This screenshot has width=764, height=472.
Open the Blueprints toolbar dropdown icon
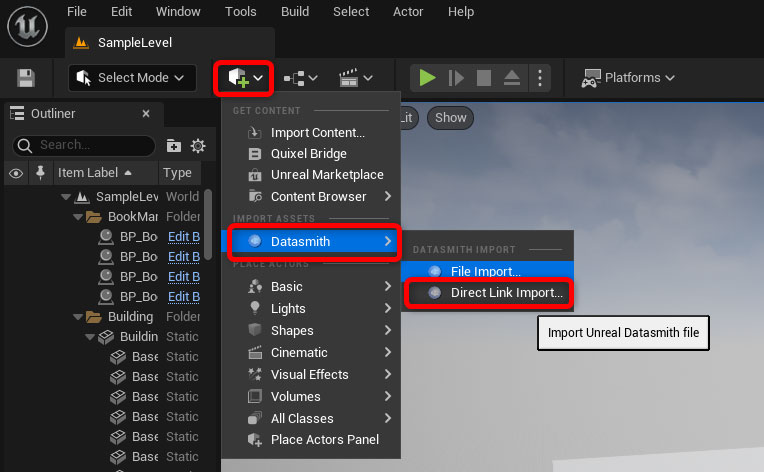tap(300, 78)
